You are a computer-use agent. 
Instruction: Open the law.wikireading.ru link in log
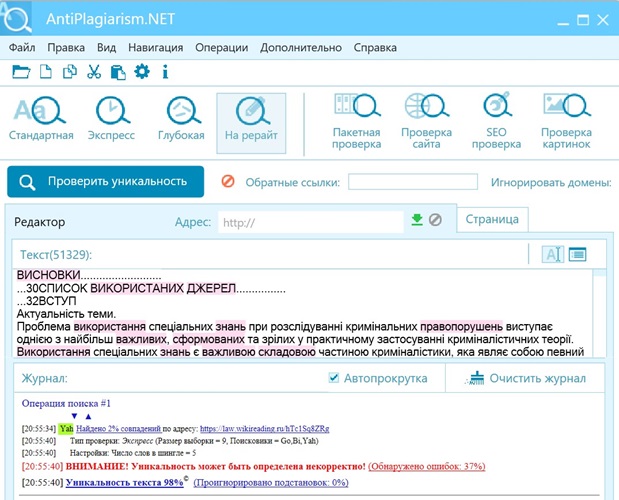[264, 429]
